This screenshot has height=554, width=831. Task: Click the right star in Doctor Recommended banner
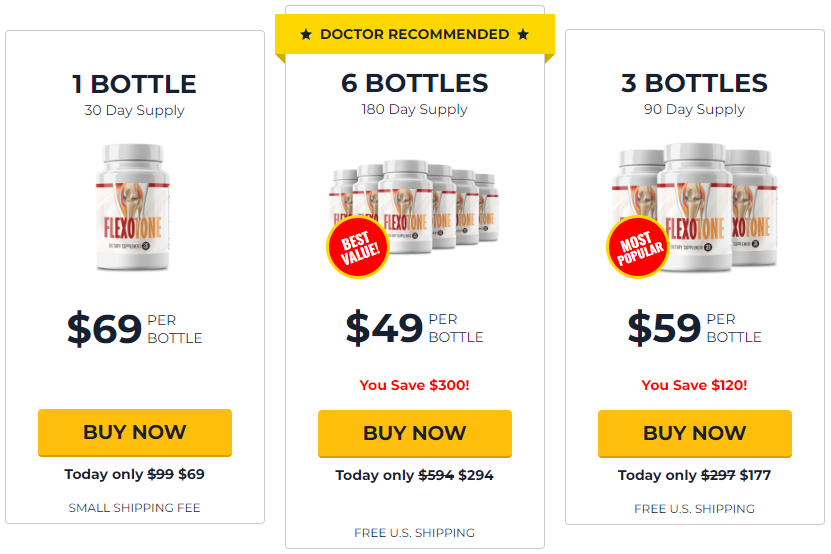[523, 35]
